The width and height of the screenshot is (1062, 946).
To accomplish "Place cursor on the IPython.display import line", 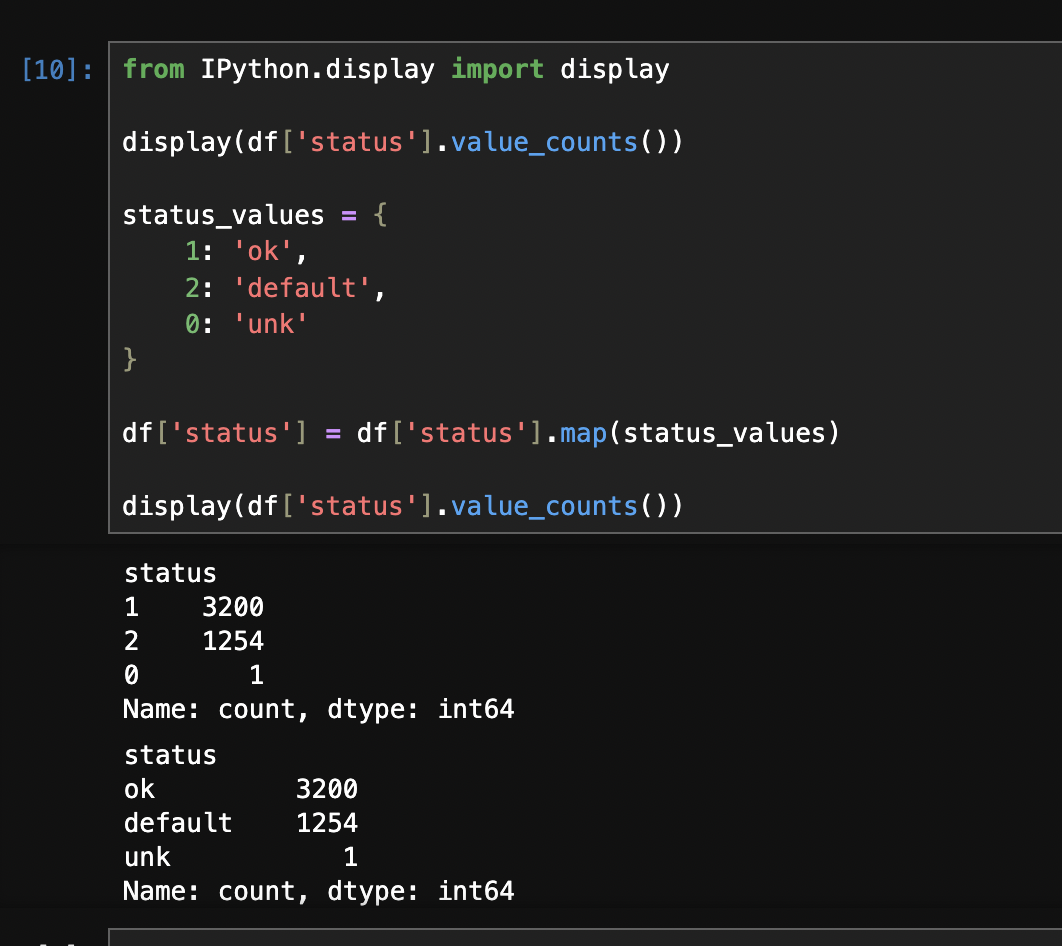I will coord(395,70).
